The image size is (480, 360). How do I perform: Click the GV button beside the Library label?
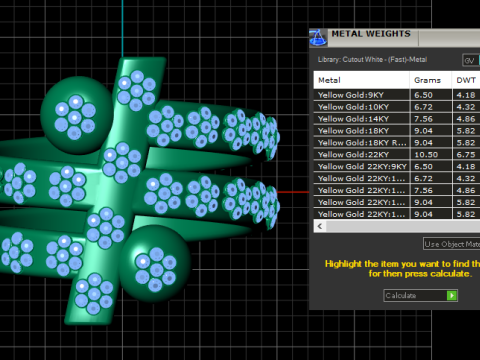pos(470,60)
